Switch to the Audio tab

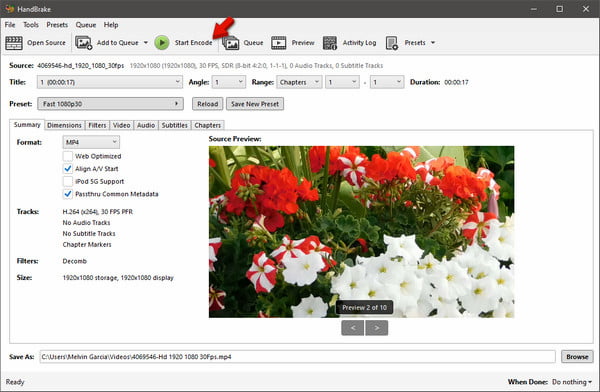(146, 125)
